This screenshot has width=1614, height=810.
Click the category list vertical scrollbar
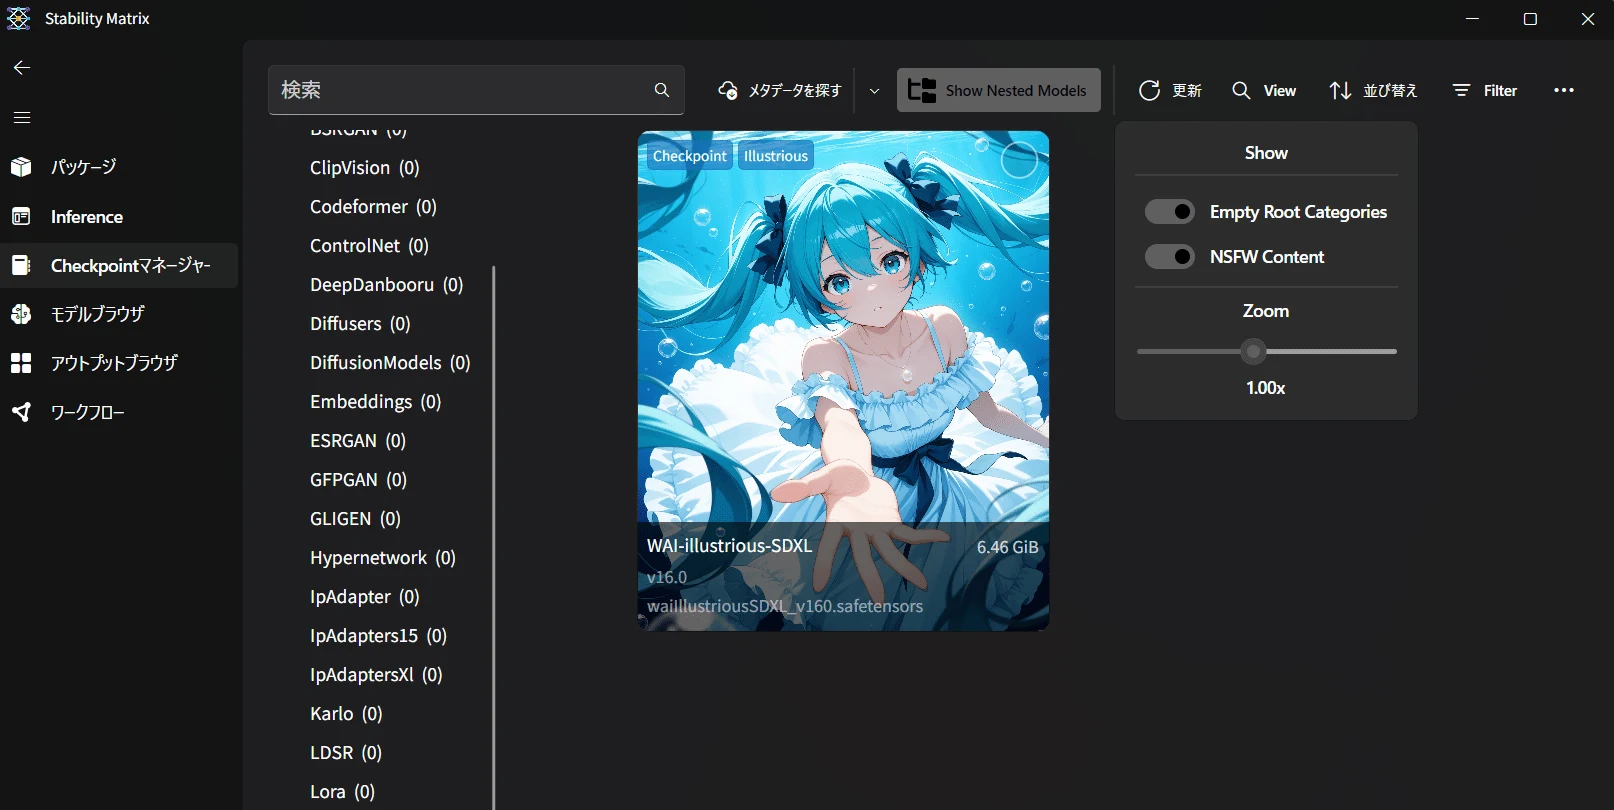coord(493,537)
